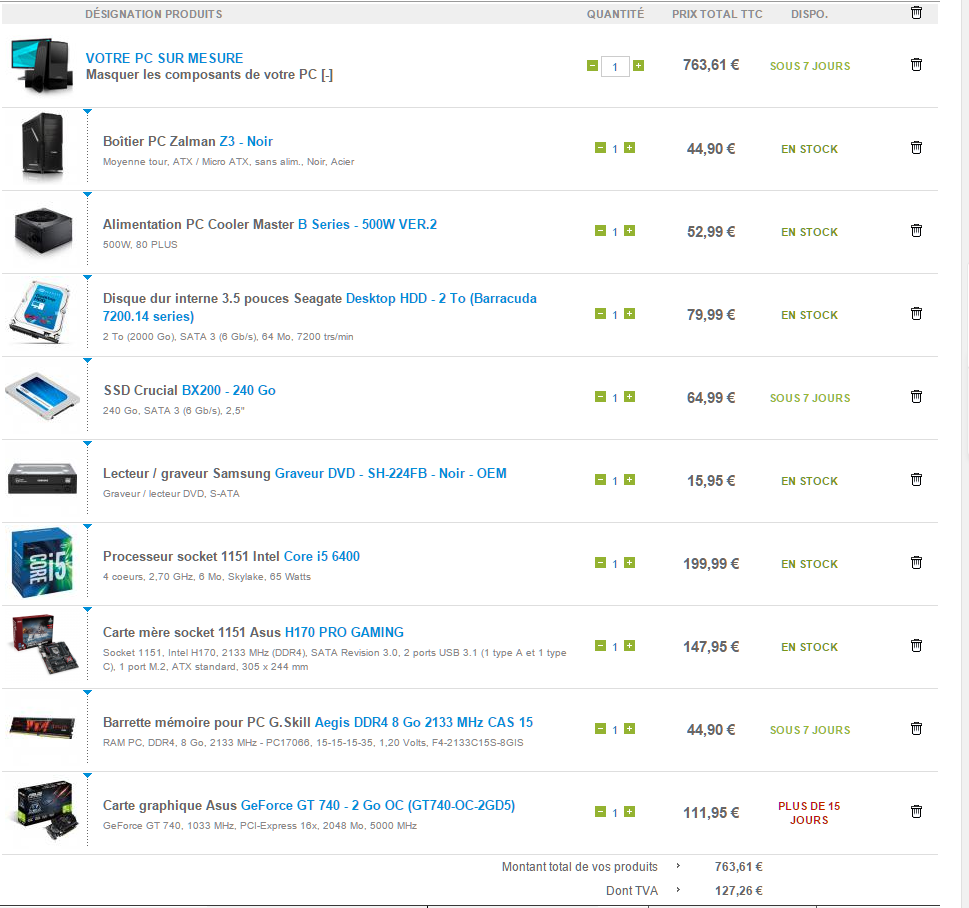Collapse components via Masquer les composants
The height and width of the screenshot is (908, 969).
[x=209, y=75]
